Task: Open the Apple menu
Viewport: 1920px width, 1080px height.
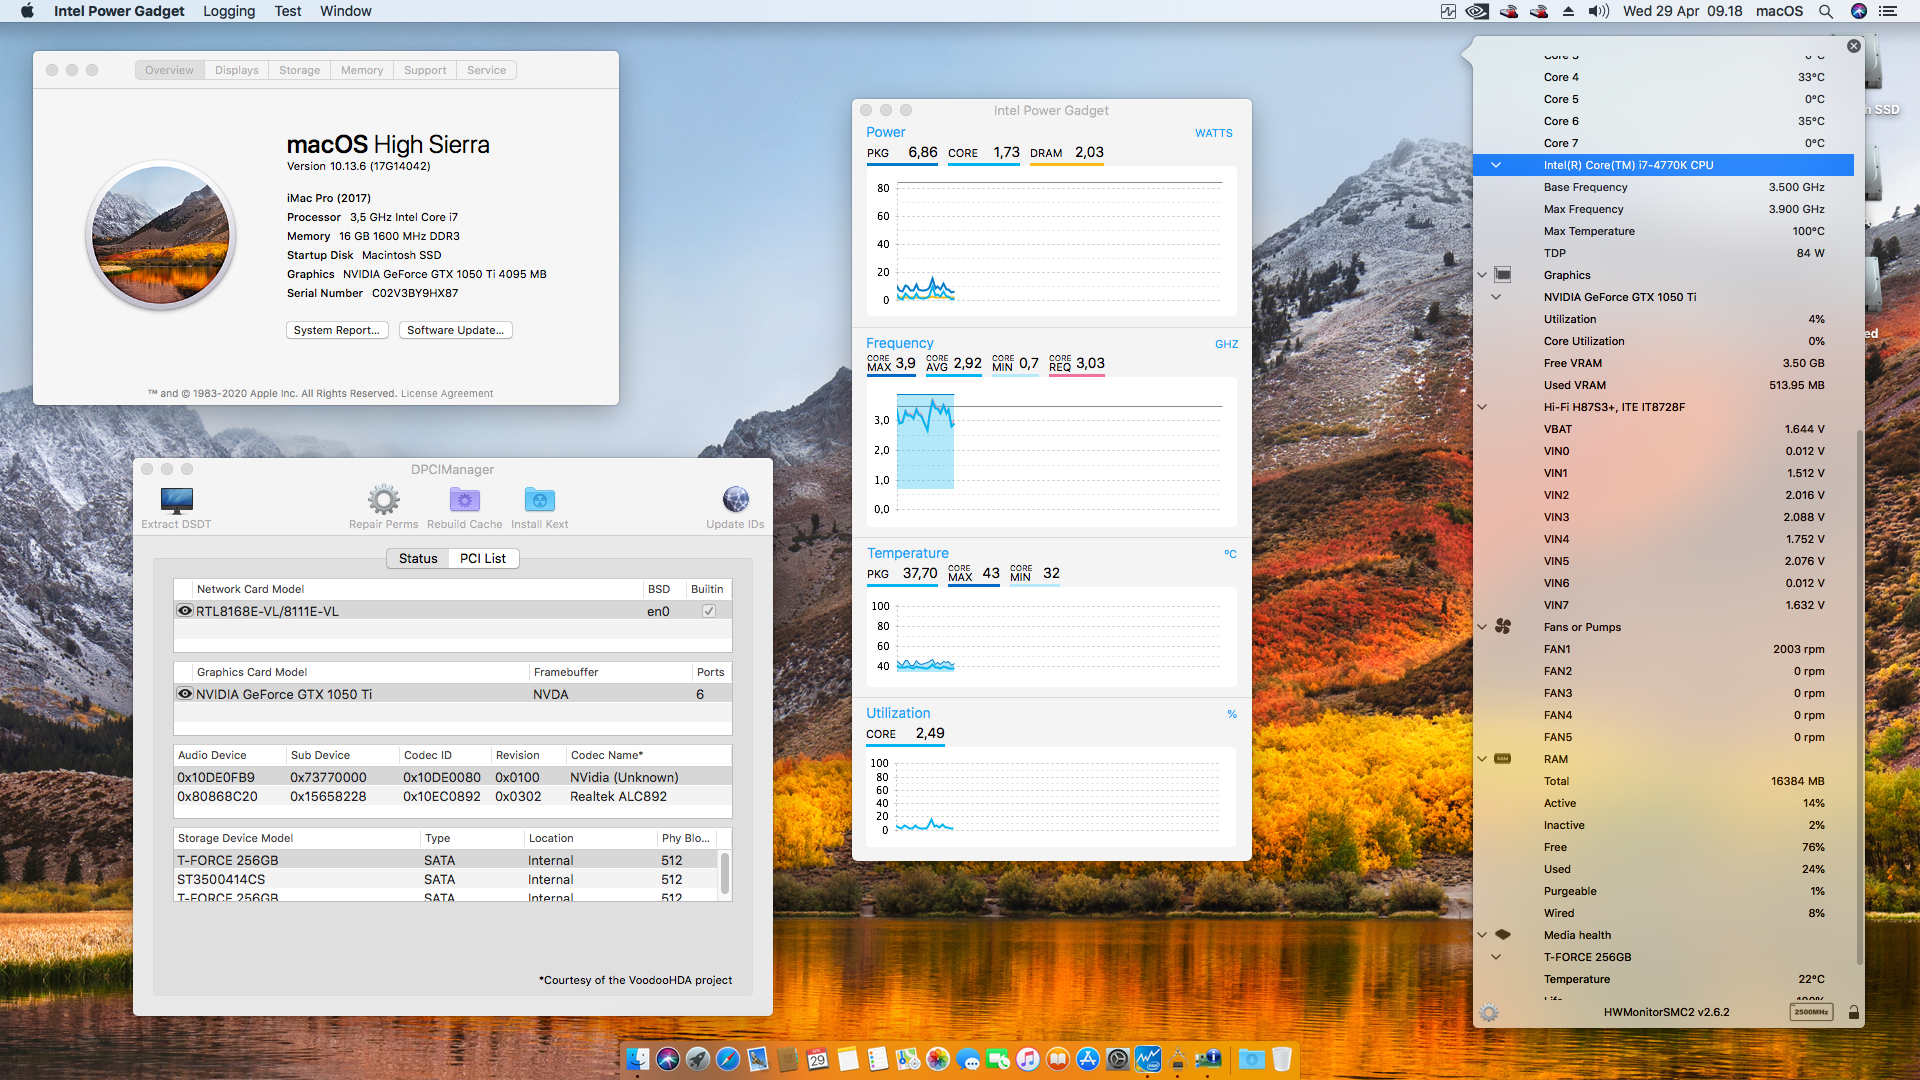Action: click(27, 11)
